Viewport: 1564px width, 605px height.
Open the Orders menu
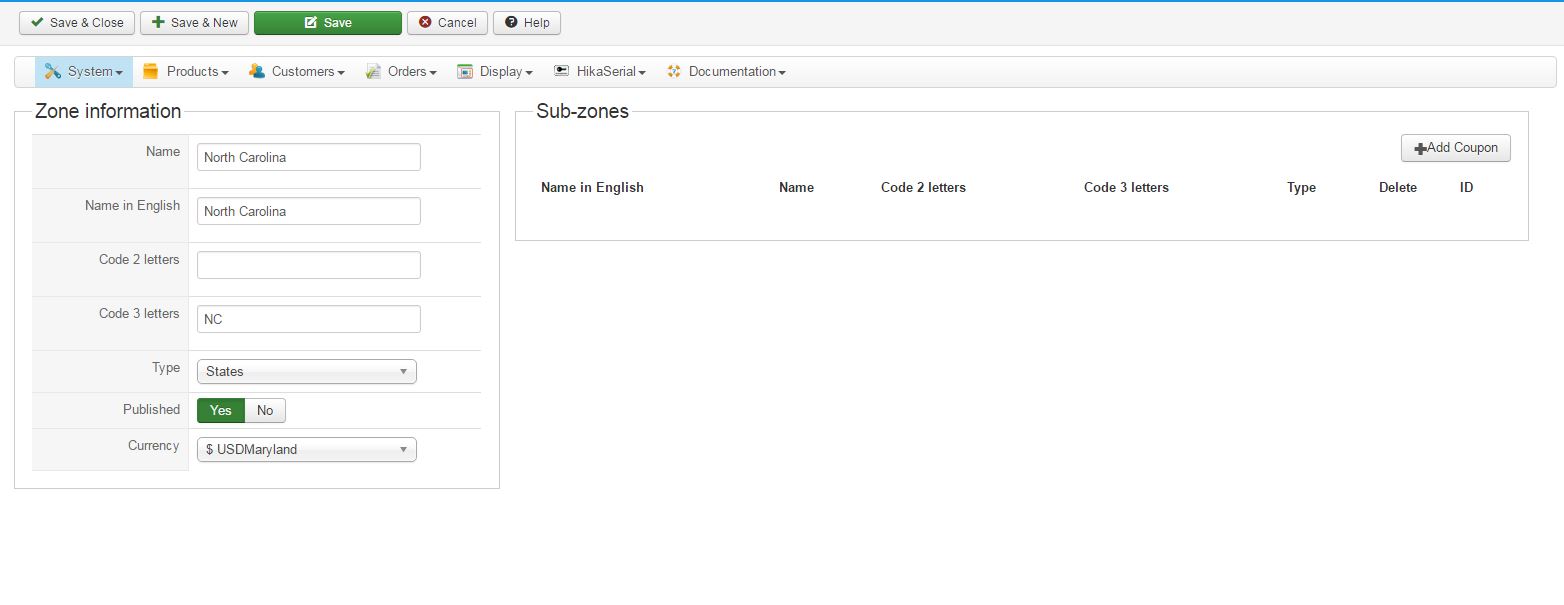coord(412,72)
